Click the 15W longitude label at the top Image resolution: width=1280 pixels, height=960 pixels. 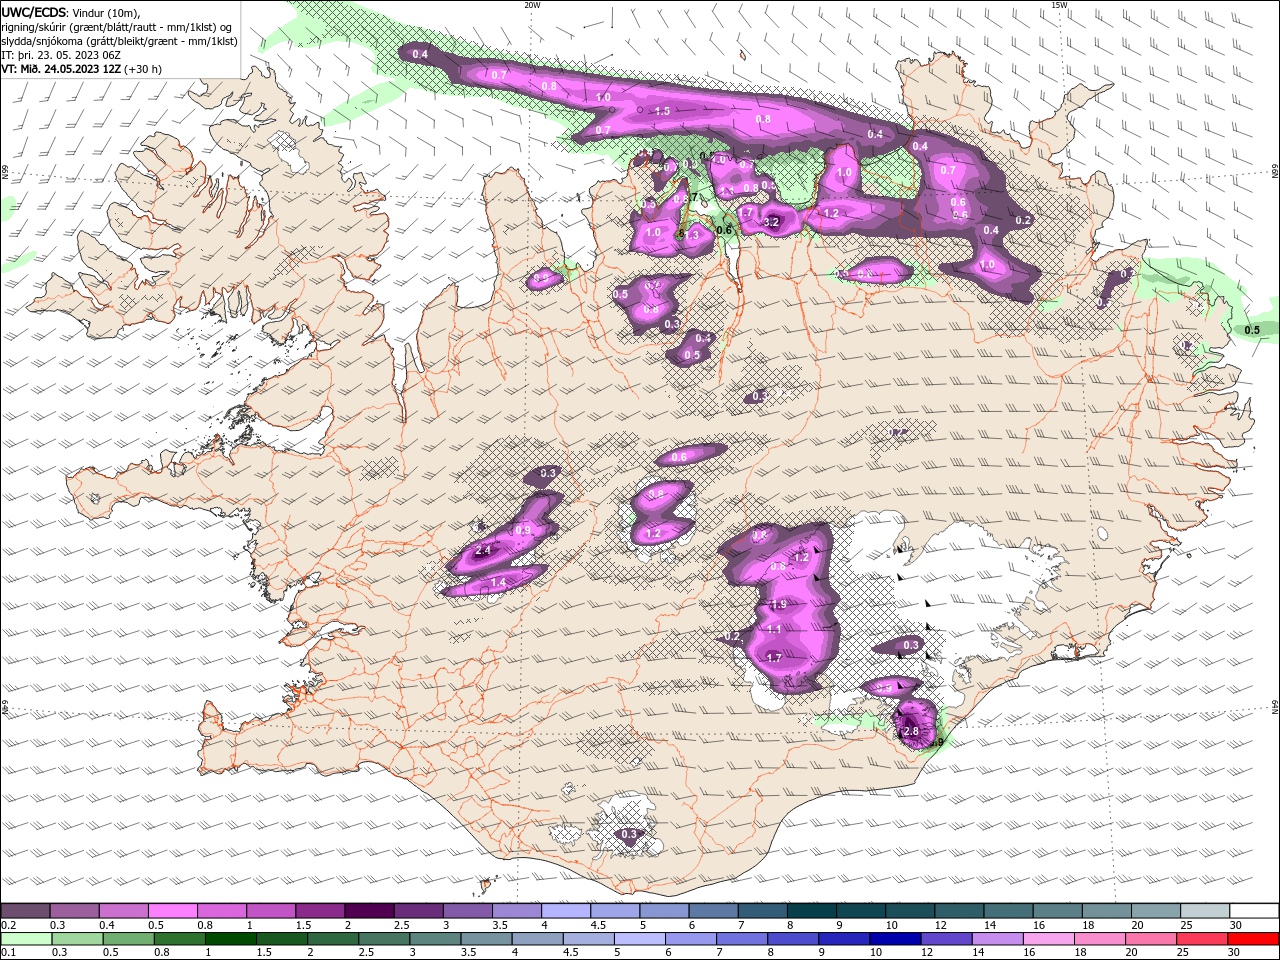tap(1059, 4)
